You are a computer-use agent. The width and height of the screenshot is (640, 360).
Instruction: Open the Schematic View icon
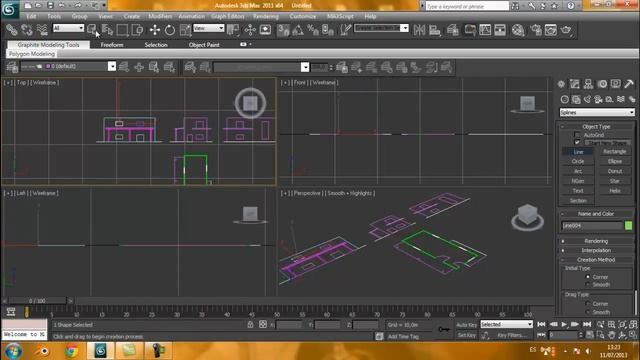coord(500,30)
